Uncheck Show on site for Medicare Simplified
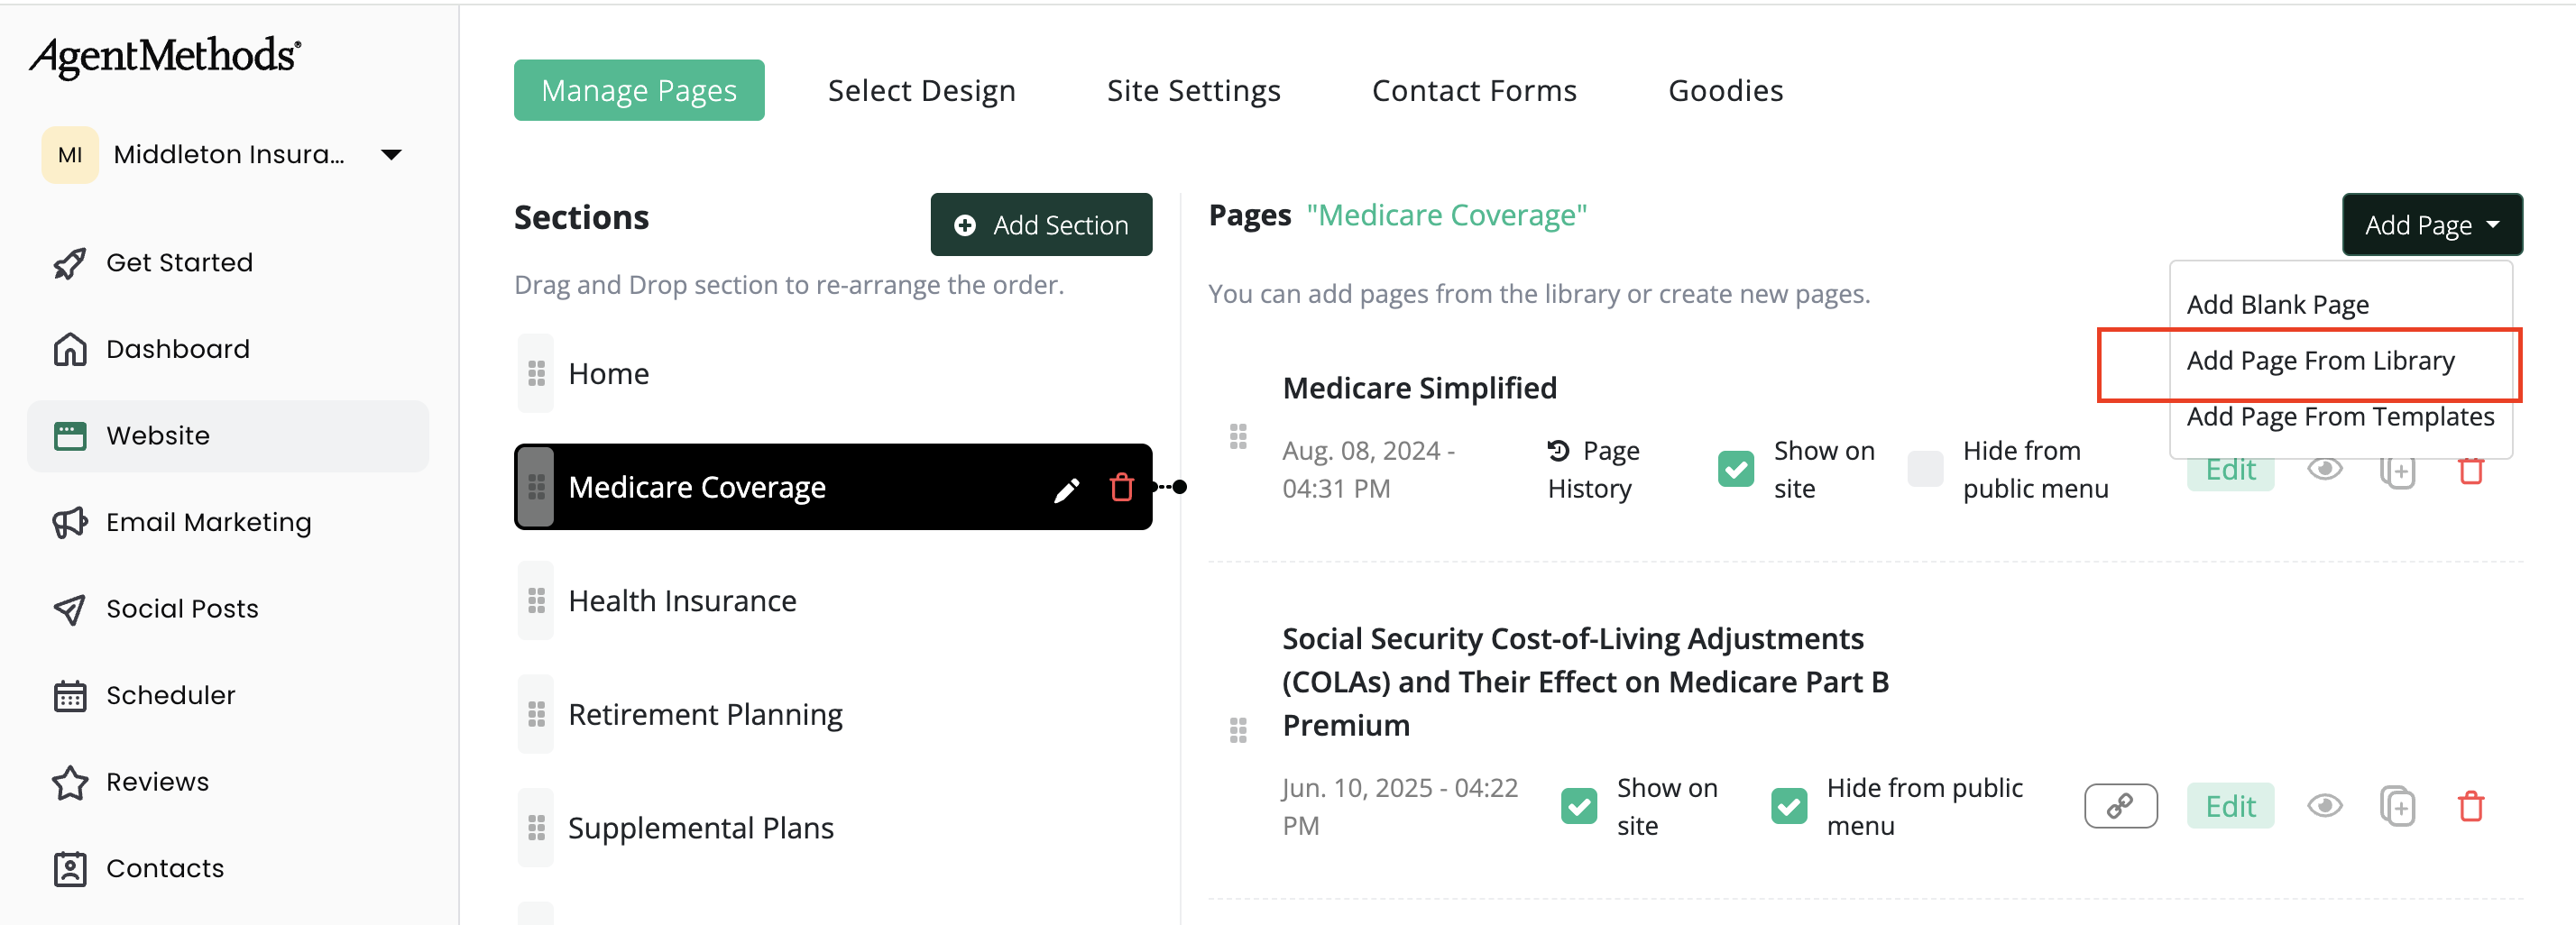The height and width of the screenshot is (925, 2576). pyautogui.click(x=1735, y=469)
